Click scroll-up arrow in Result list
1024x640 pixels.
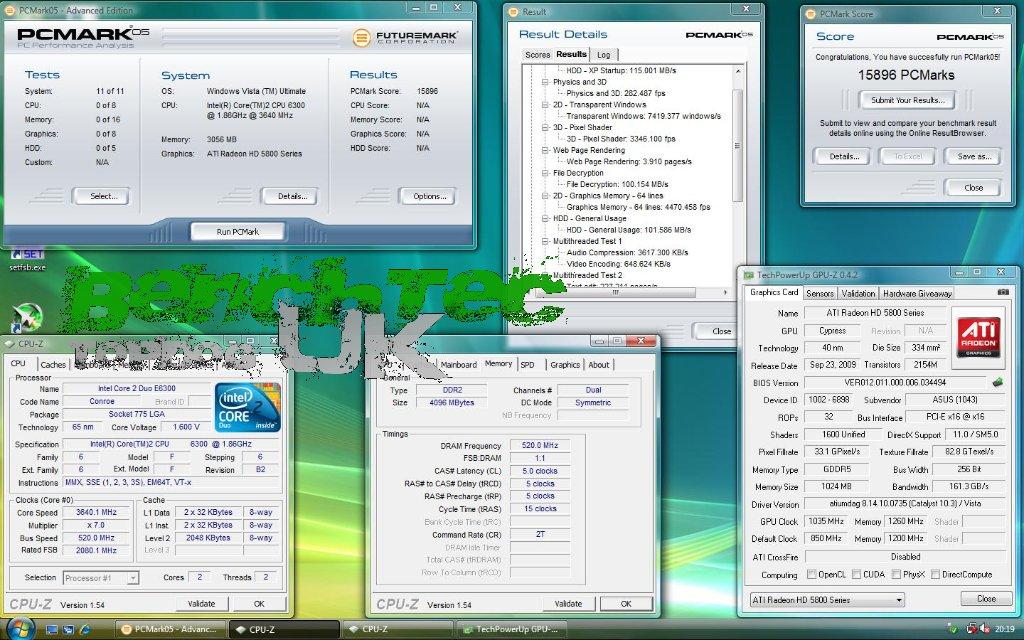tap(737, 71)
